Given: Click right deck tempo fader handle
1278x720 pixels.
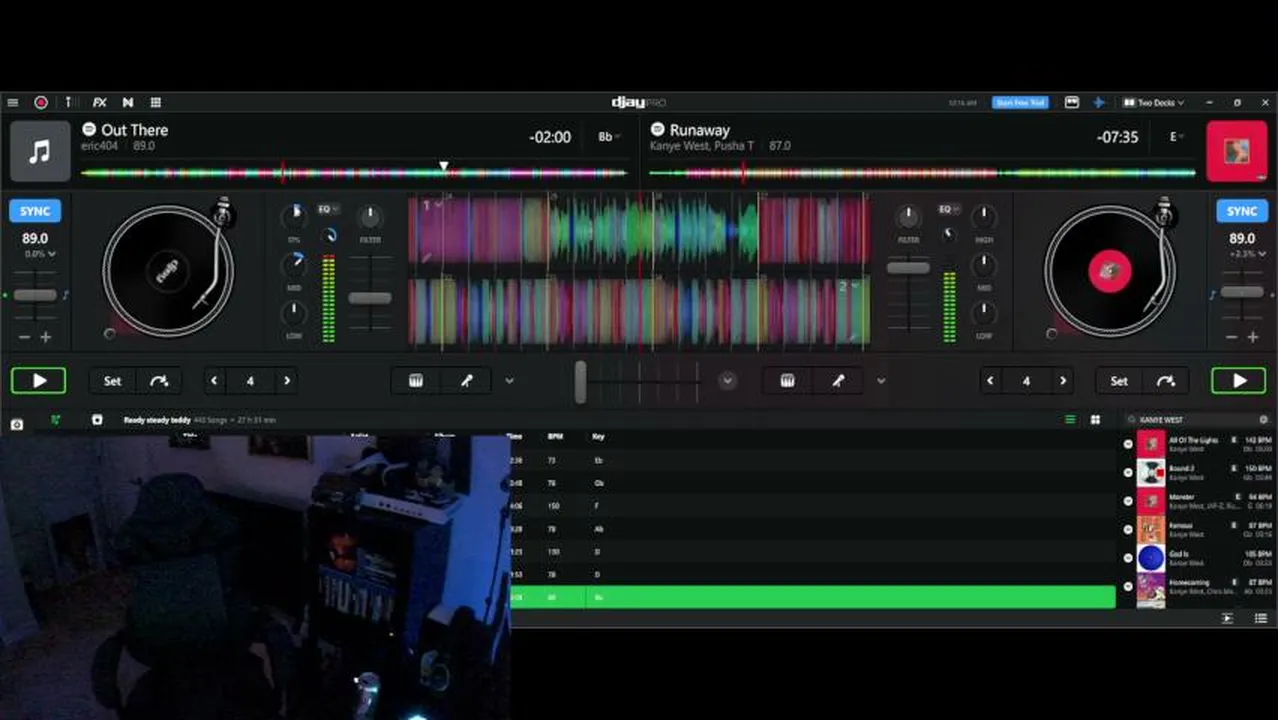Looking at the screenshot, I should 1243,292.
